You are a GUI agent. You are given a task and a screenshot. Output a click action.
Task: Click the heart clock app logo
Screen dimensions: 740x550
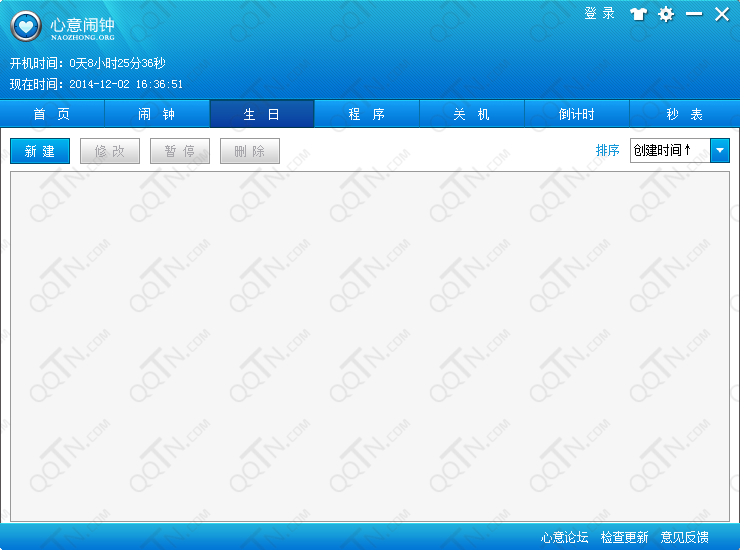coord(26,28)
